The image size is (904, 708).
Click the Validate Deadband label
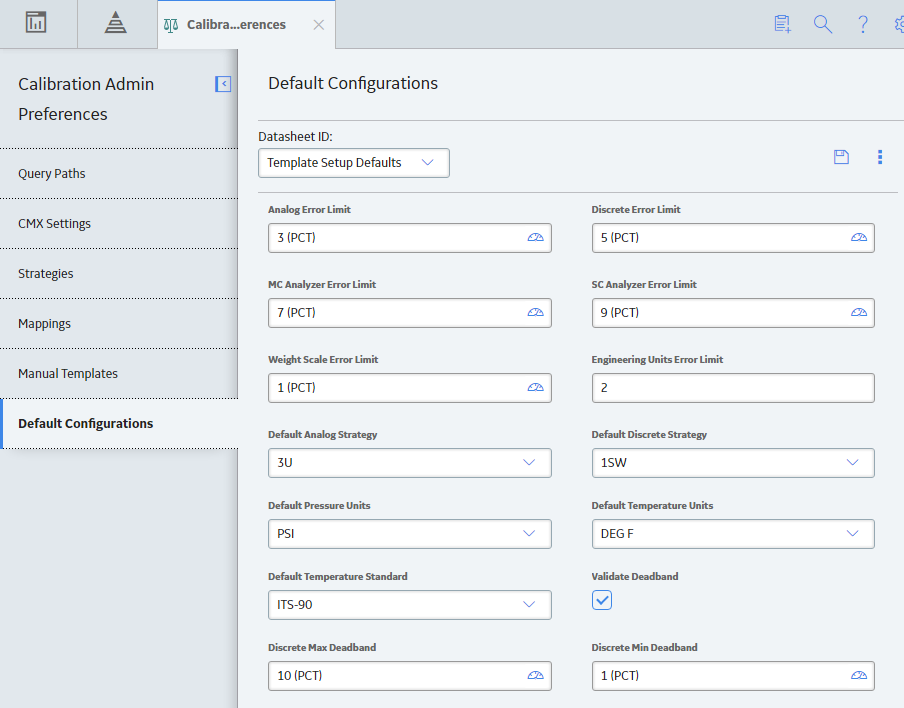635,576
